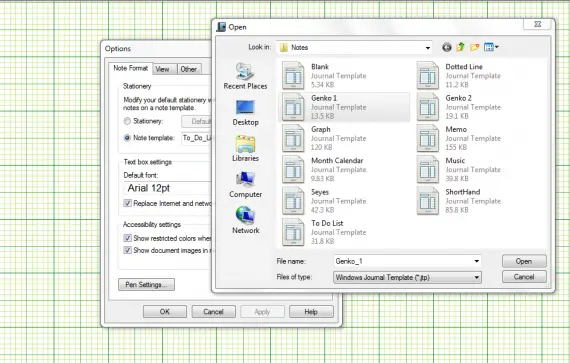Expand the Look in folder dropdown

(428, 48)
